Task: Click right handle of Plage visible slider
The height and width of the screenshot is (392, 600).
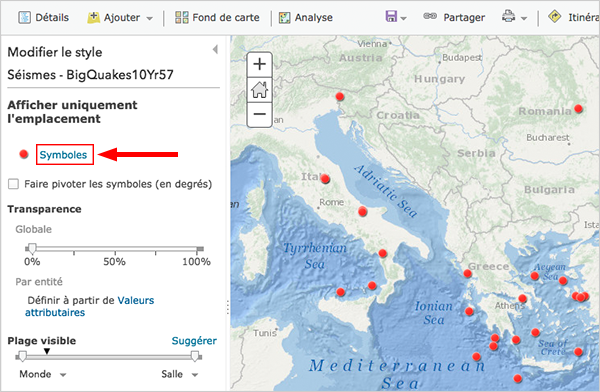Action: 196,356
